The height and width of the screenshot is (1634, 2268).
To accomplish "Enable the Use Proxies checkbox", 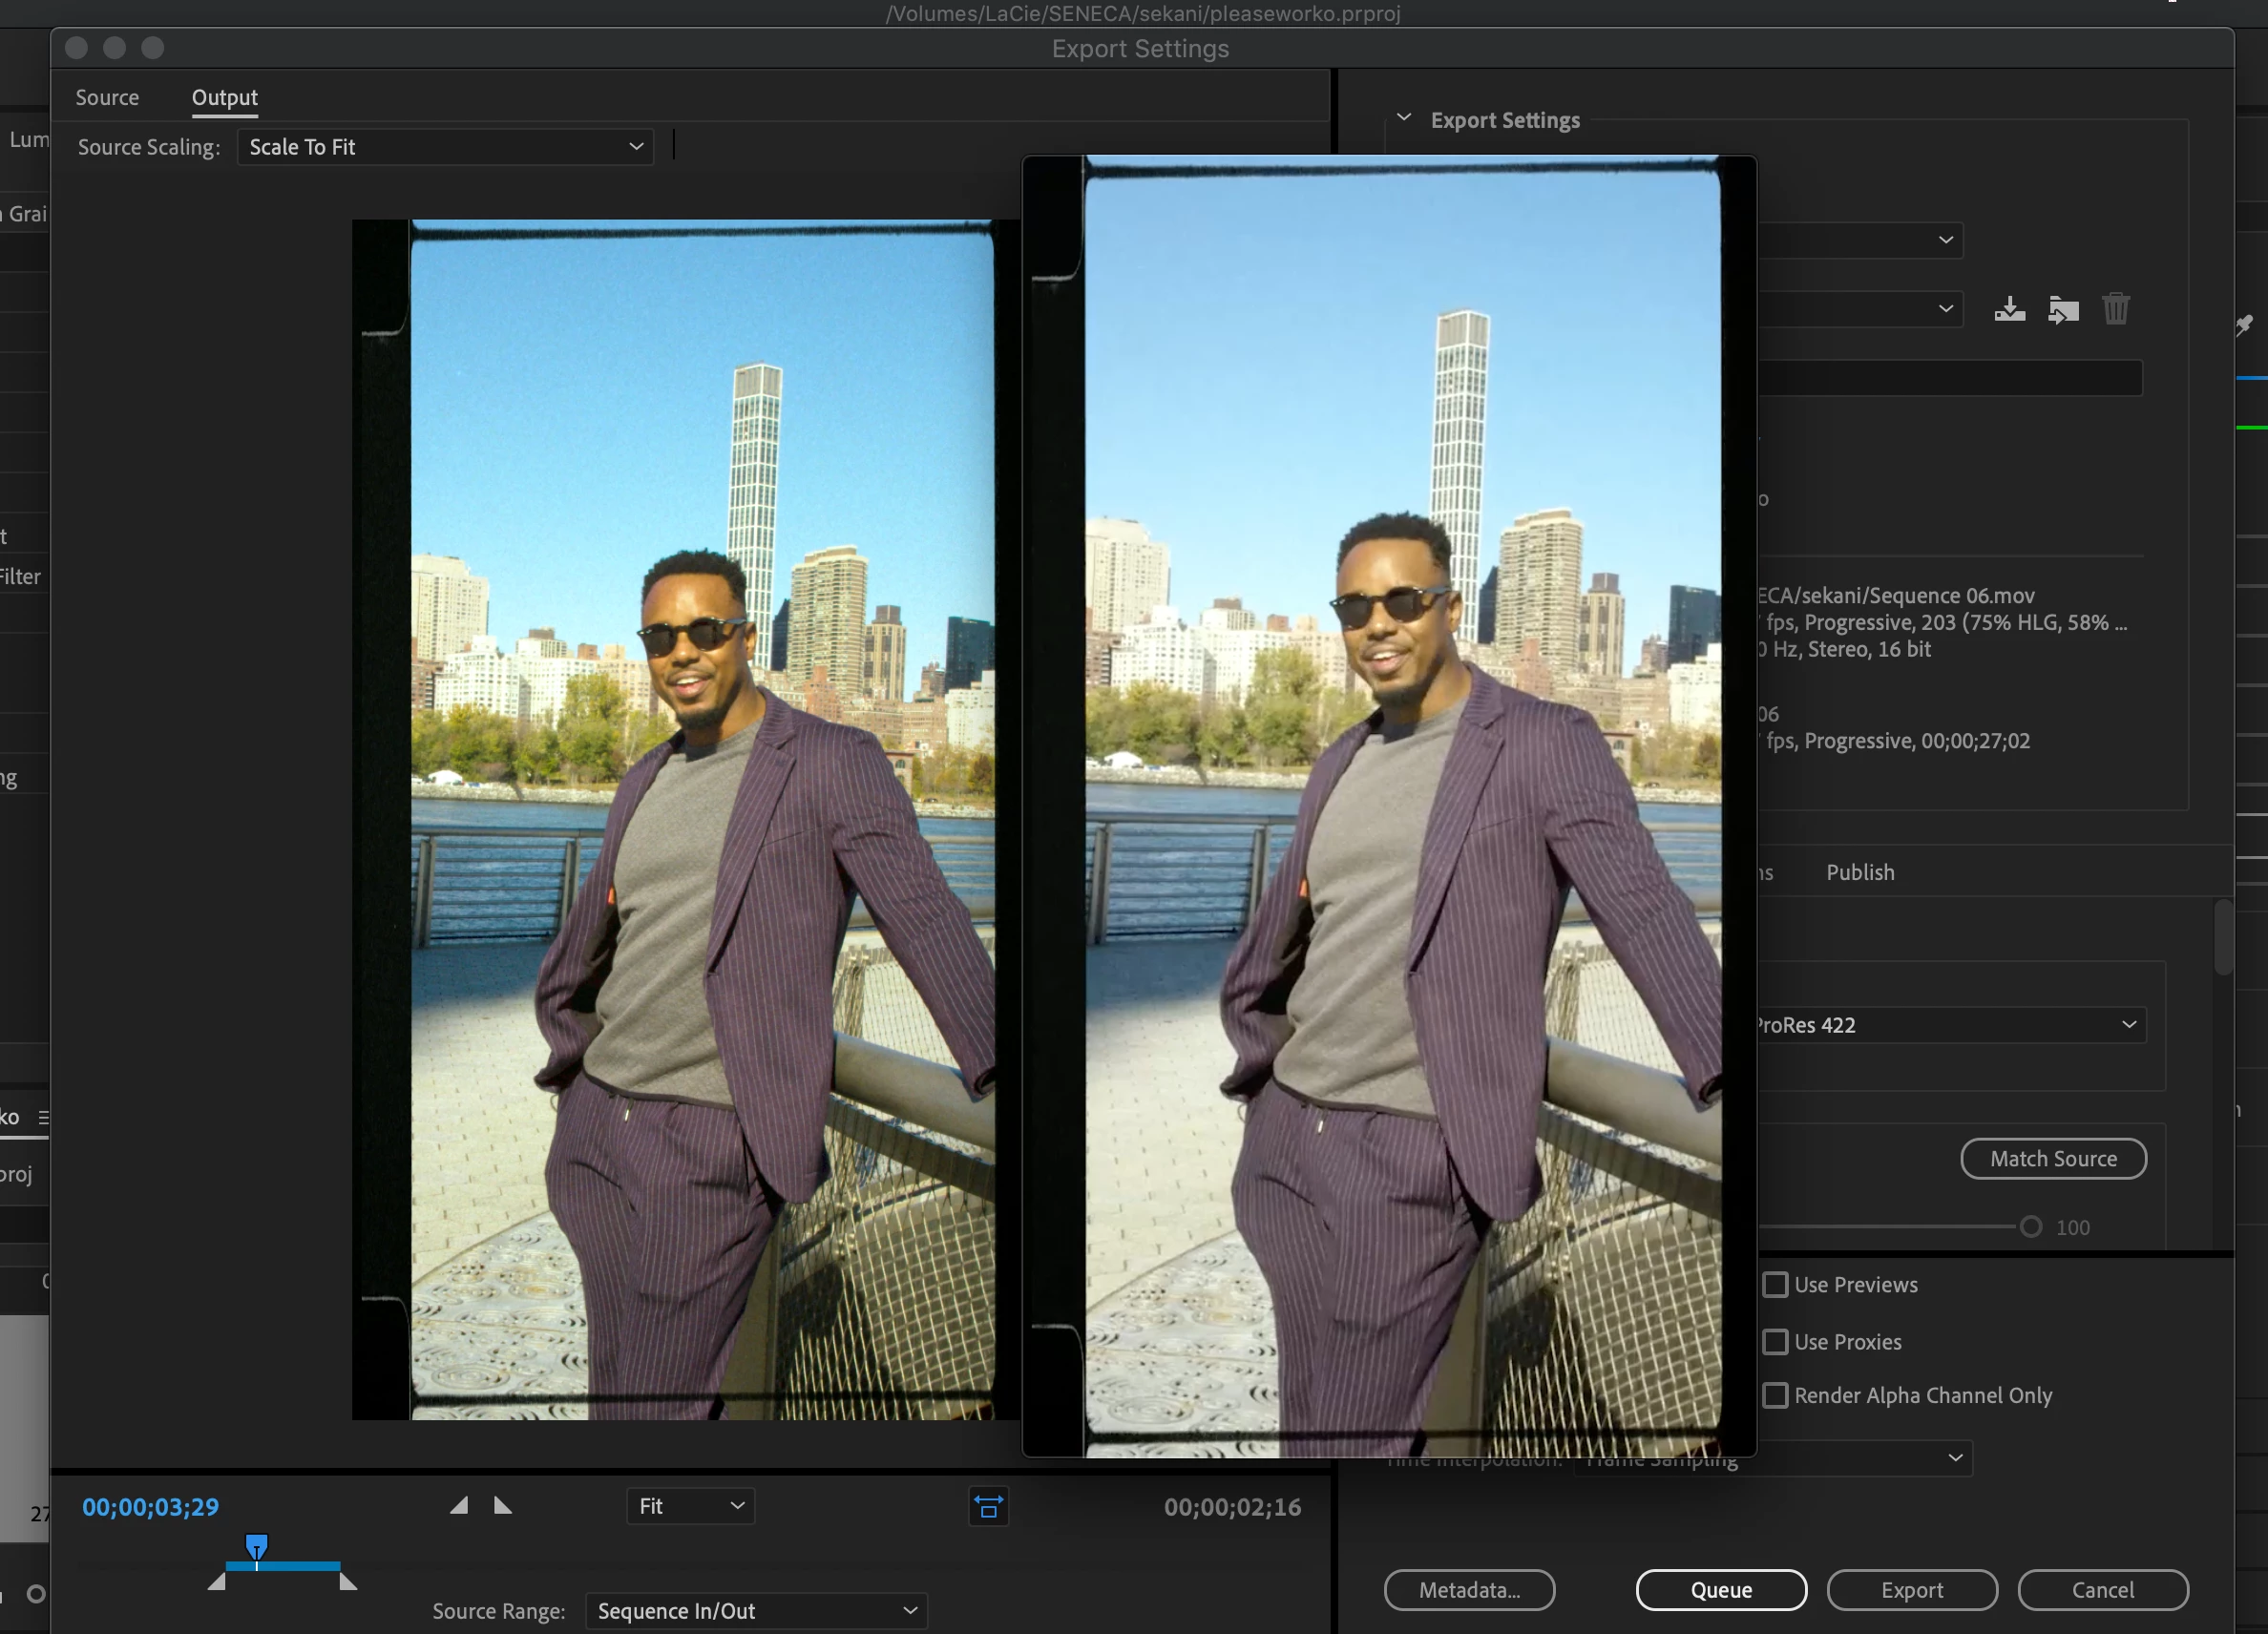I will [x=1775, y=1342].
